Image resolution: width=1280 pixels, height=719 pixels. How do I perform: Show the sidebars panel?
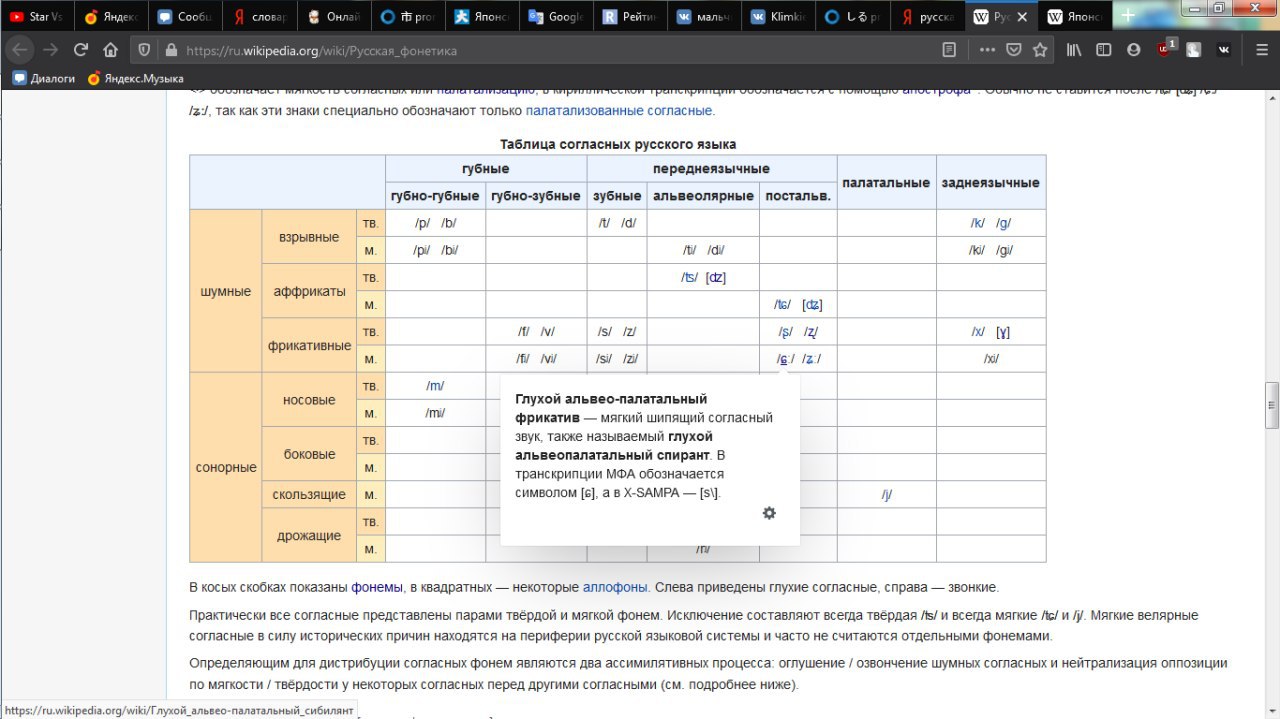point(1103,50)
